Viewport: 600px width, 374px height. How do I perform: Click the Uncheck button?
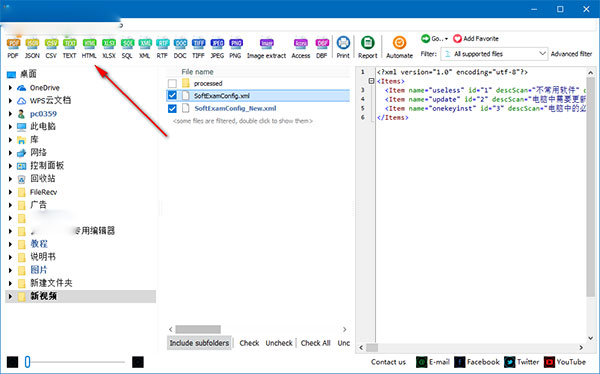279,343
